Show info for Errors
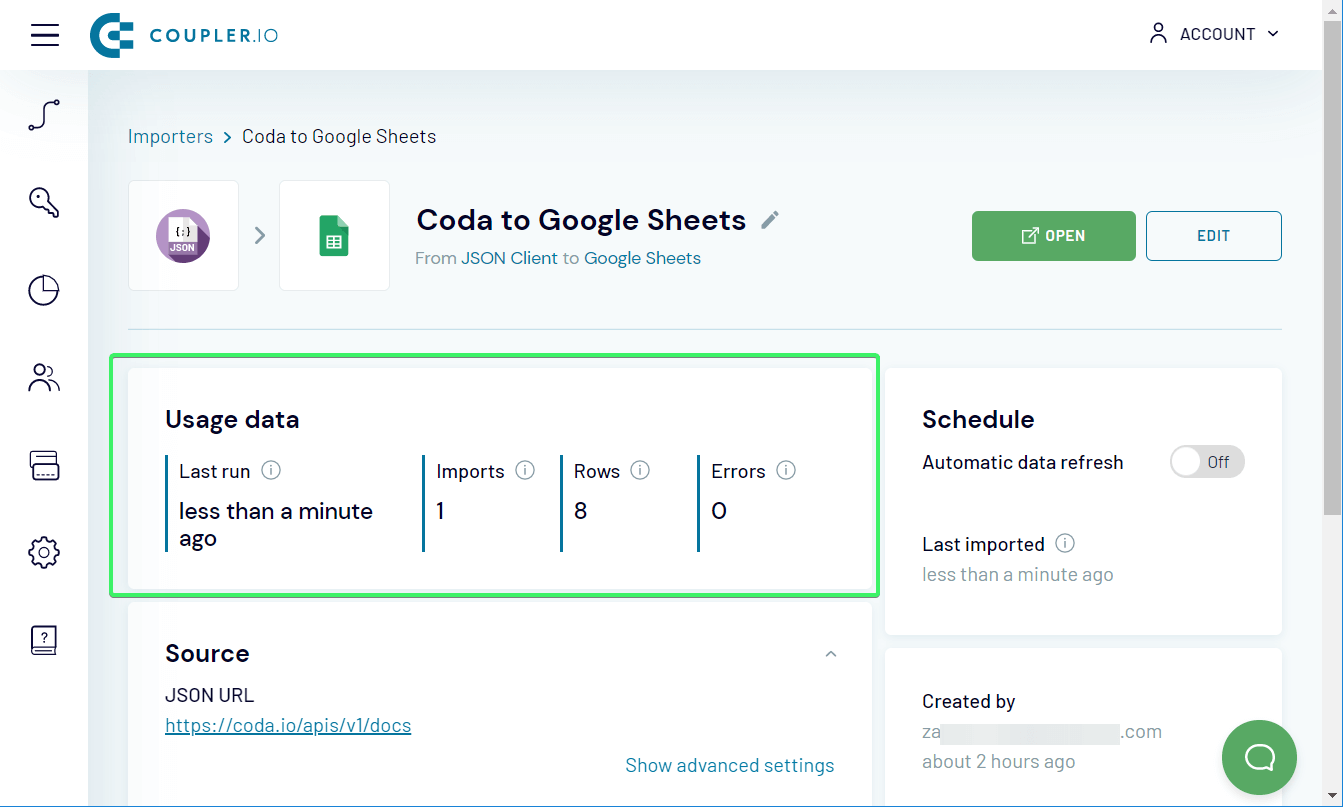This screenshot has height=807, width=1343. pos(786,470)
